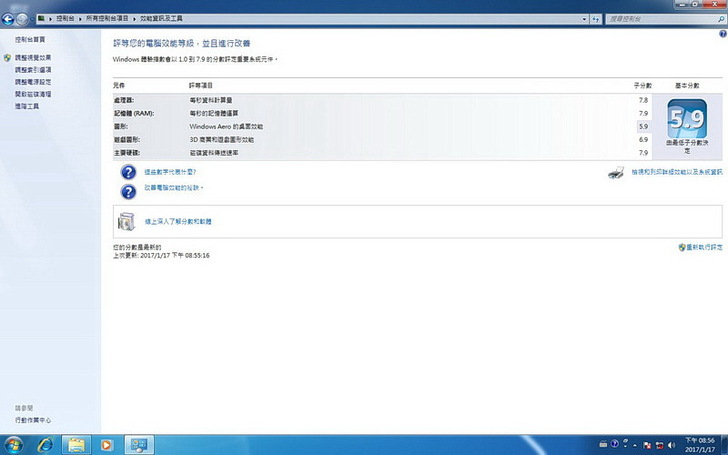
Task: Expand the arrow before the 控制台 breadcrumb
Action: tap(50, 19)
